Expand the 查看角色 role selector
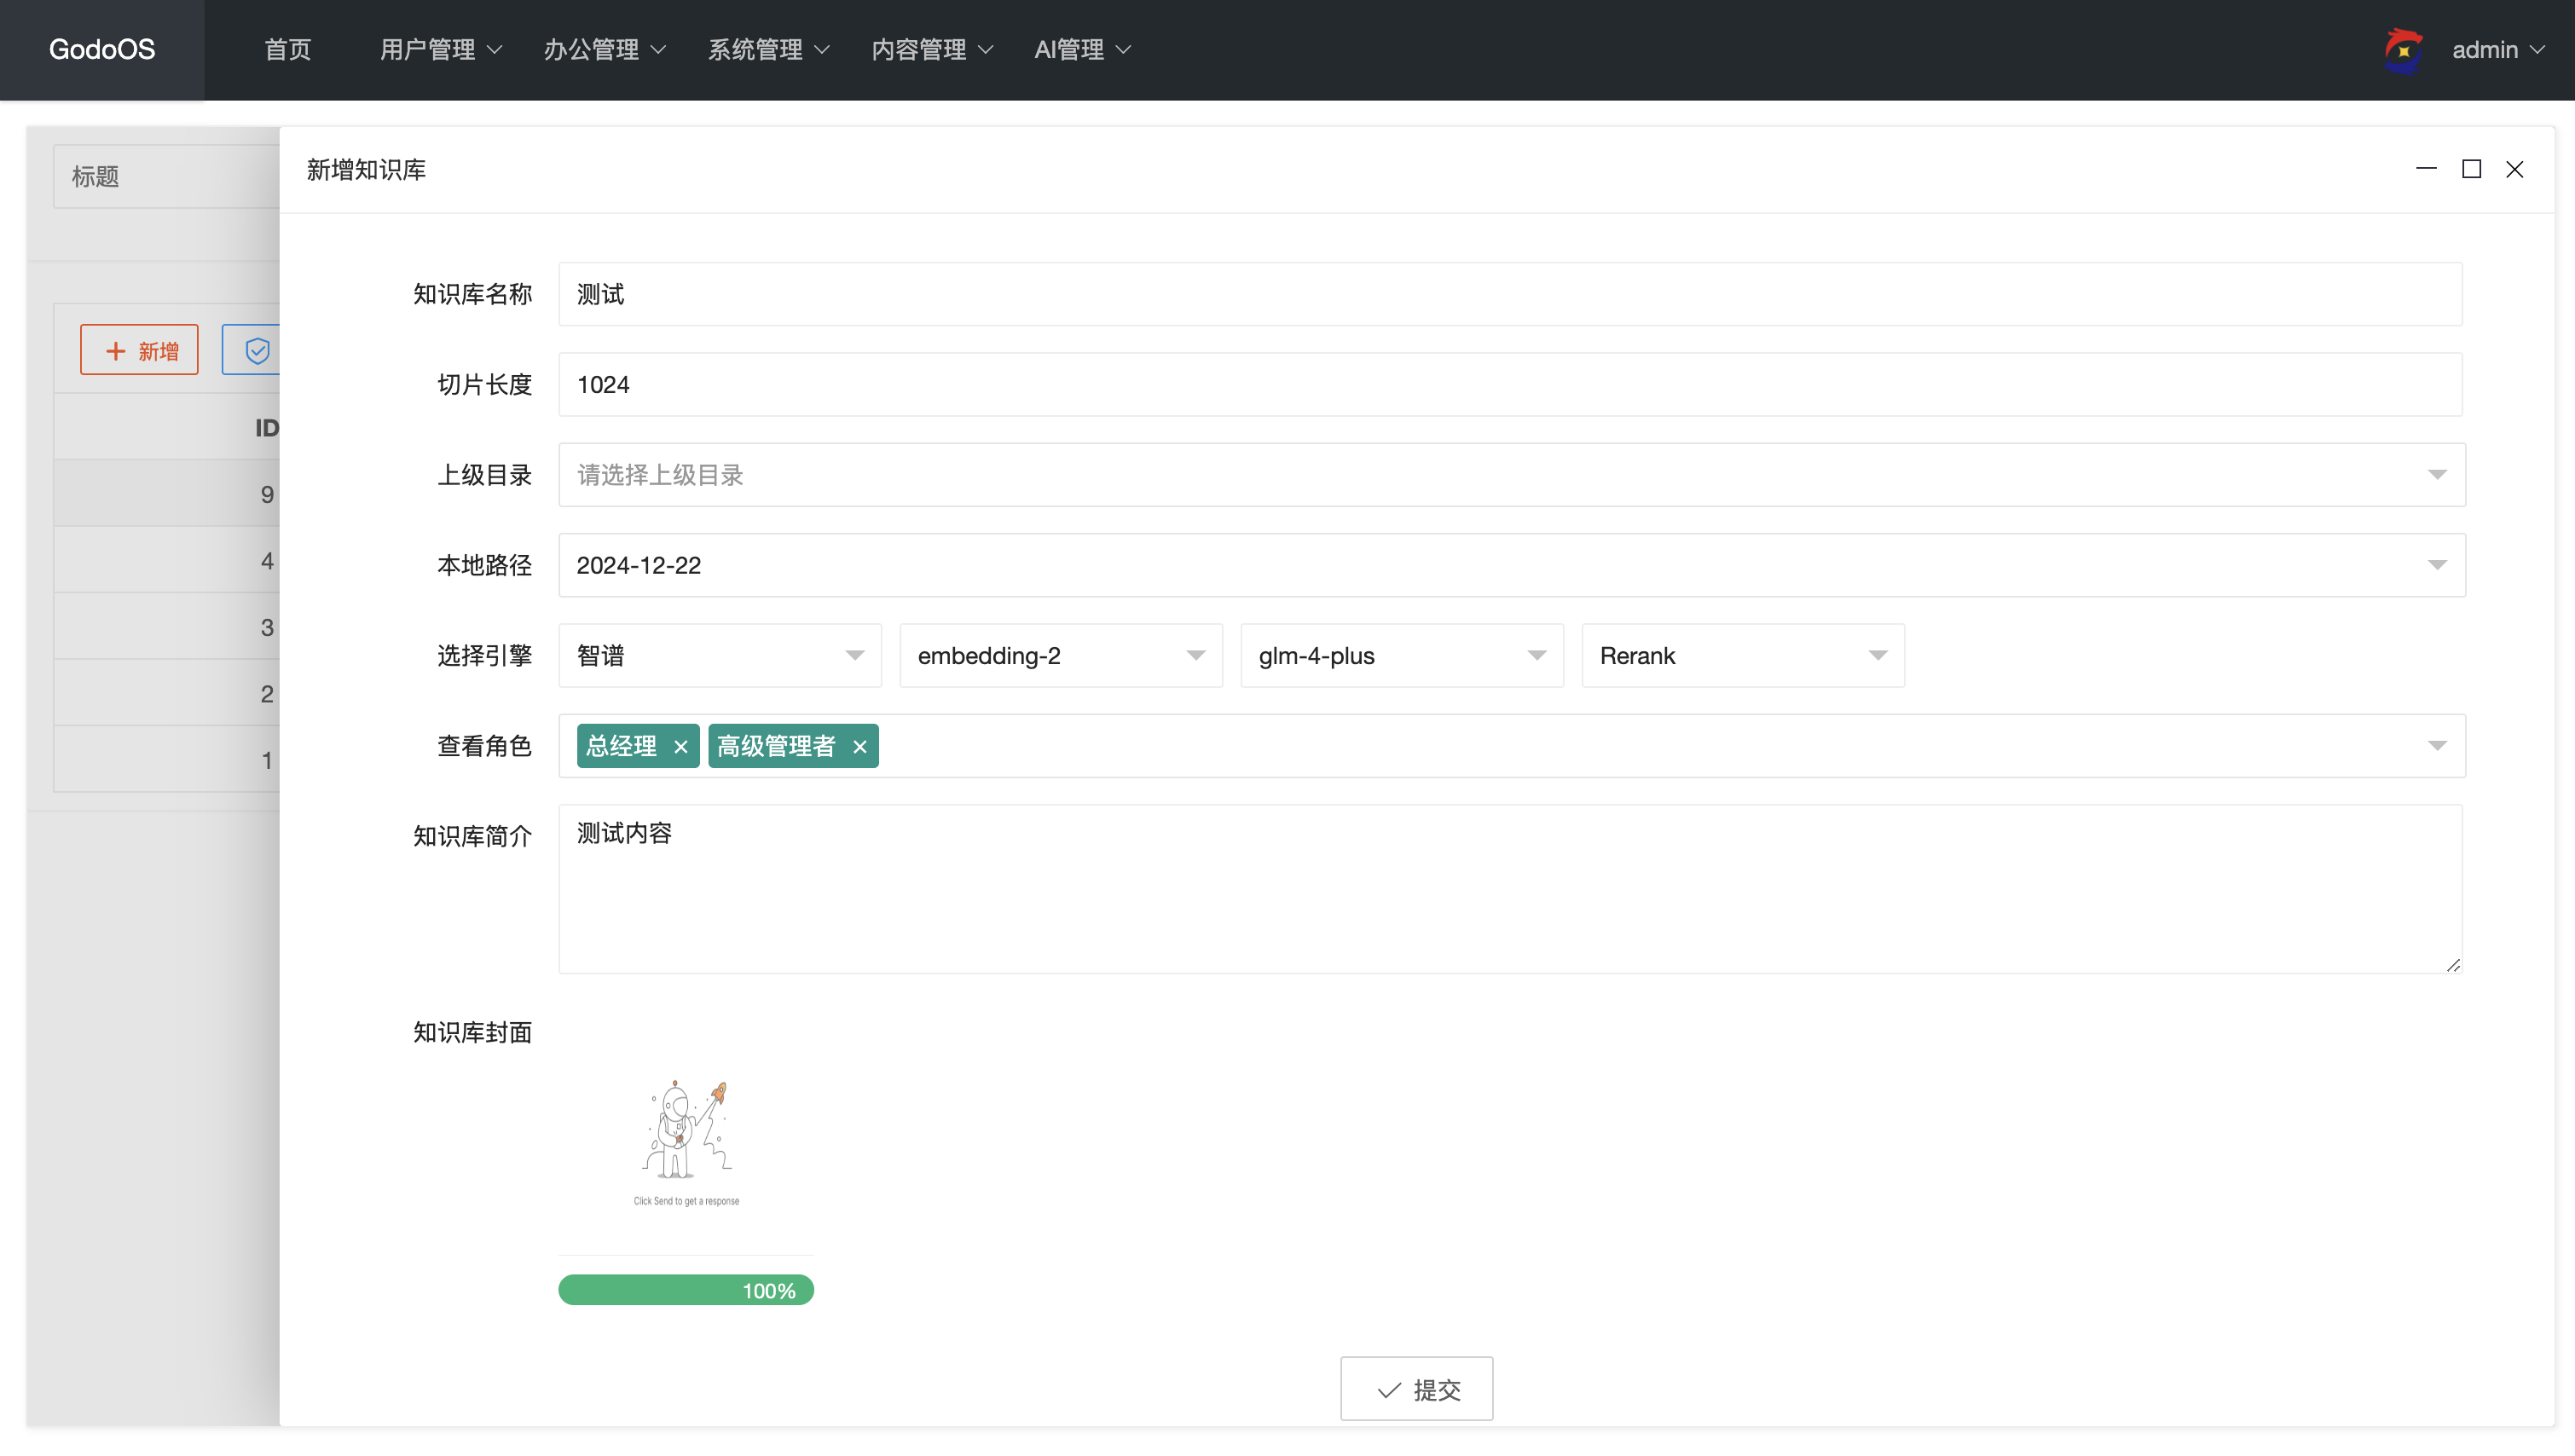The image size is (2575, 1456). tap(2438, 746)
